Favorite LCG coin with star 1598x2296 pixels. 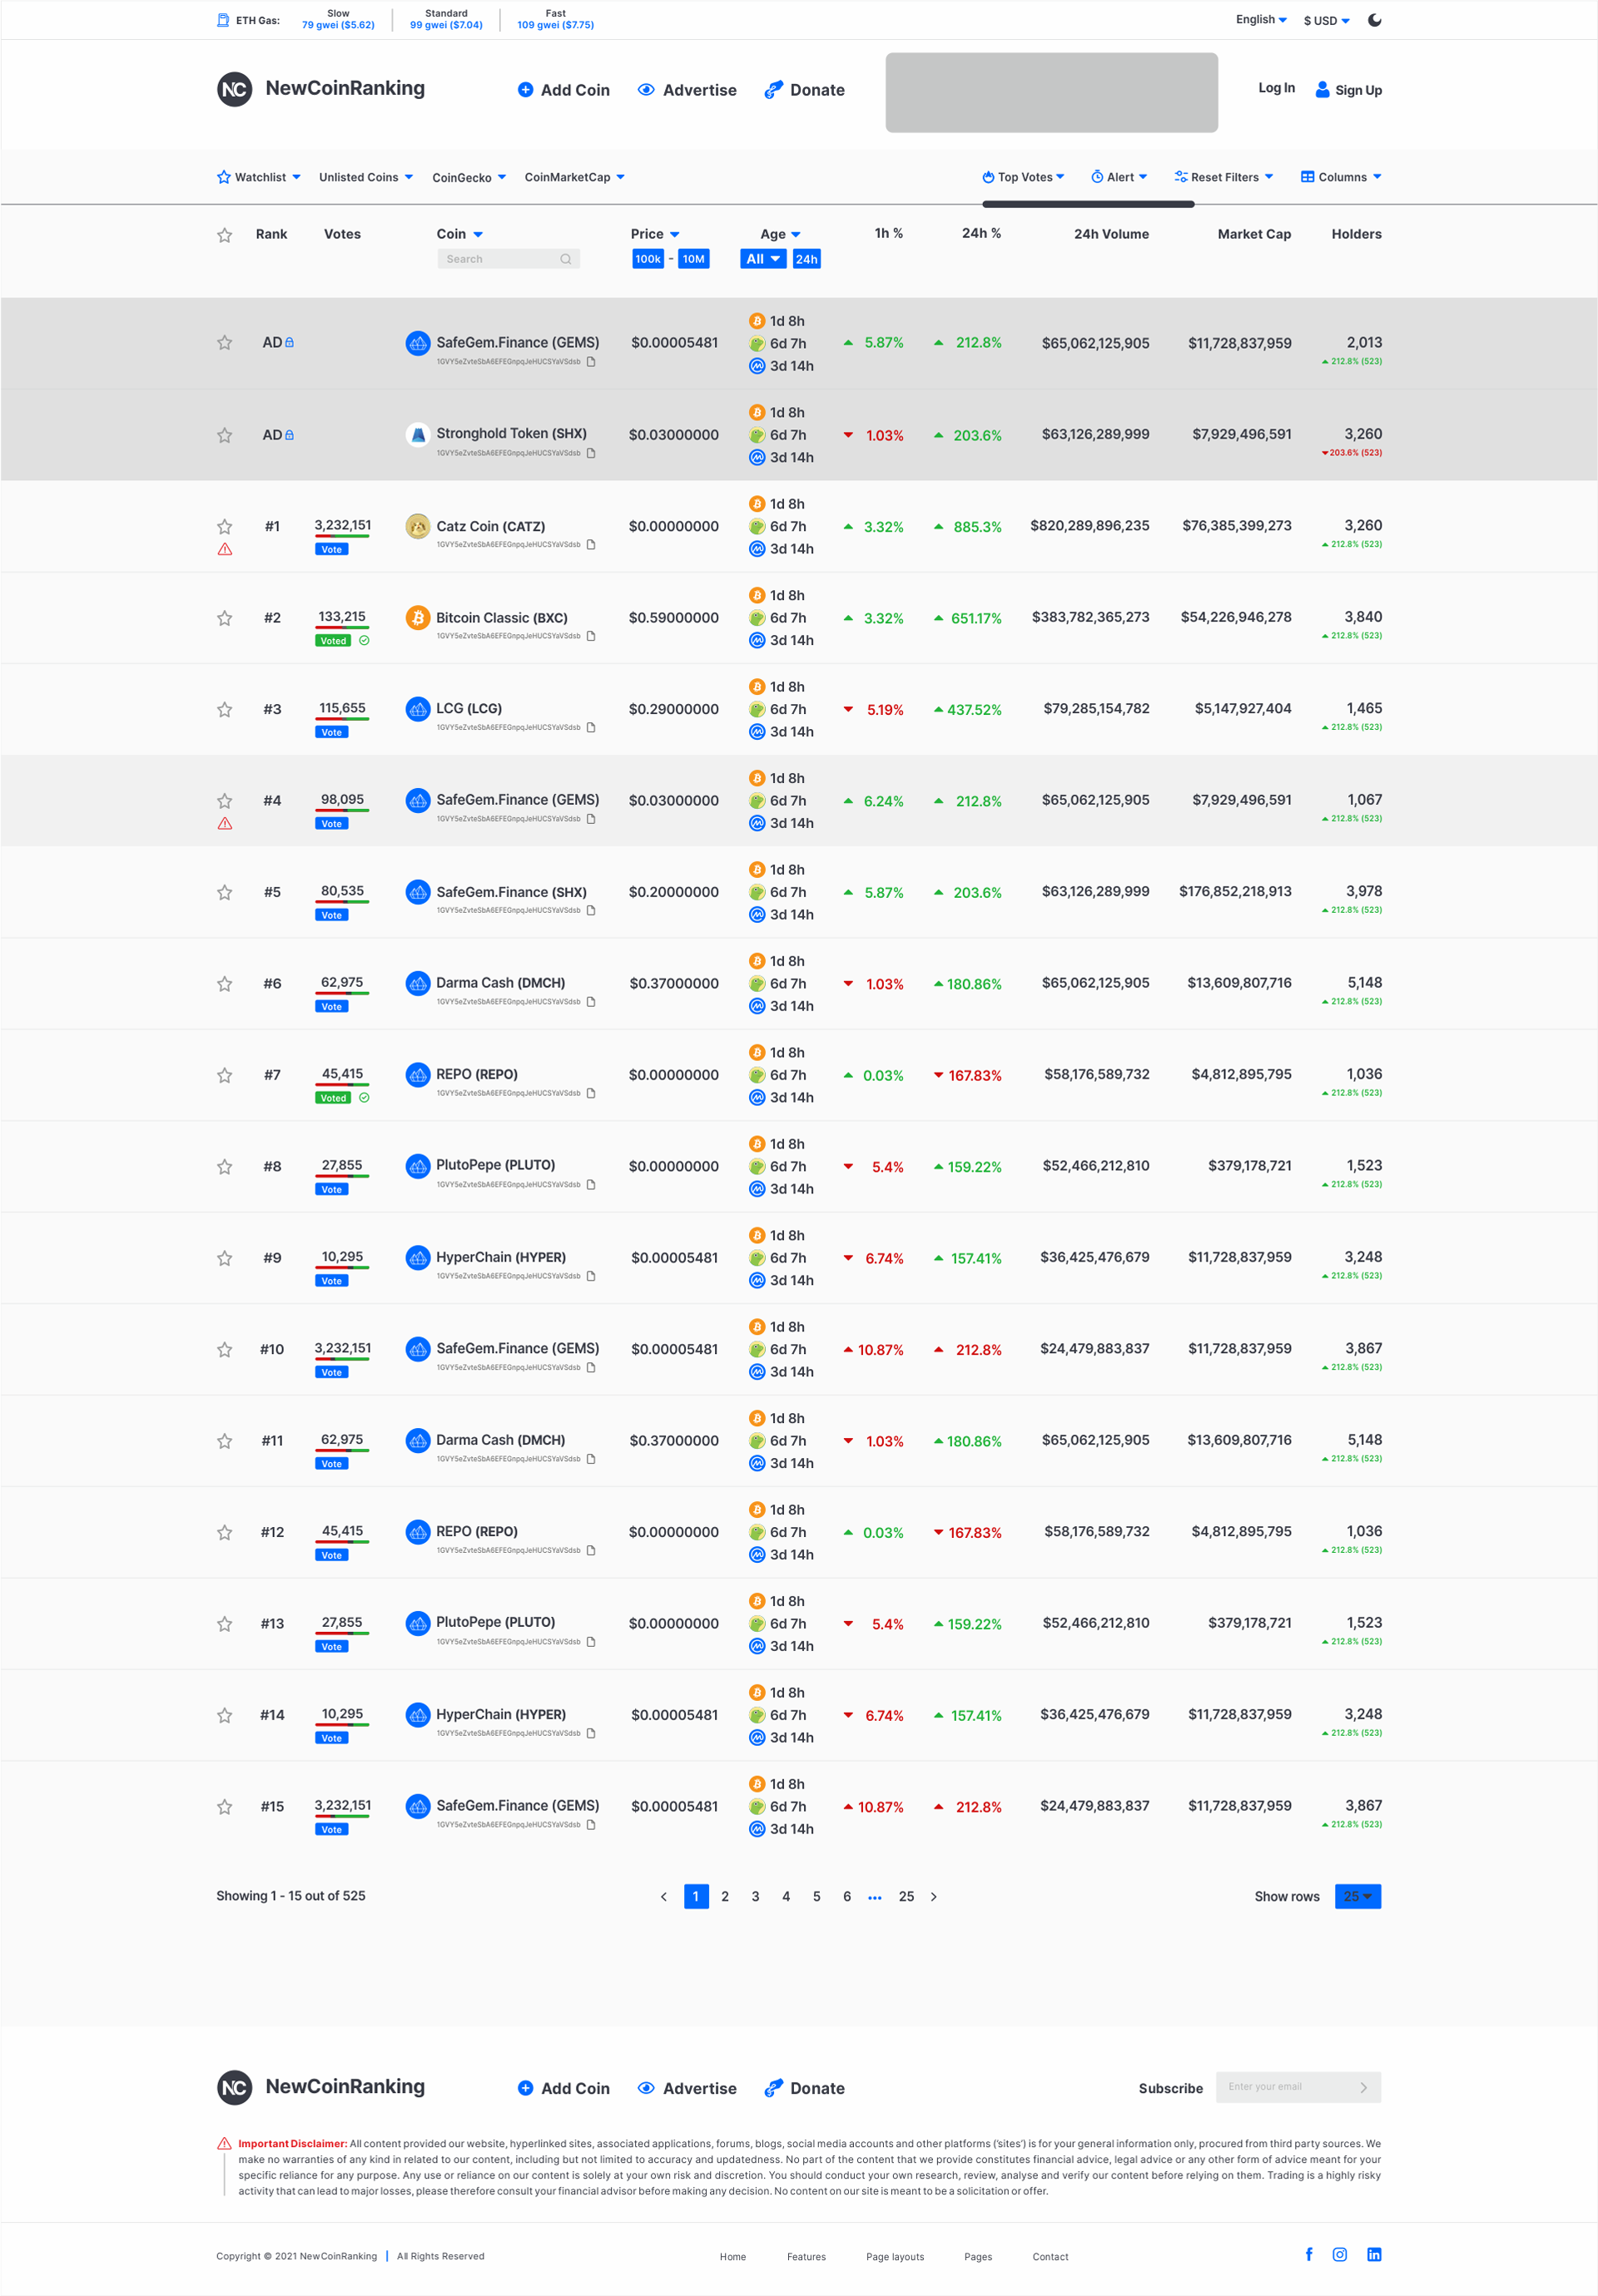(225, 710)
